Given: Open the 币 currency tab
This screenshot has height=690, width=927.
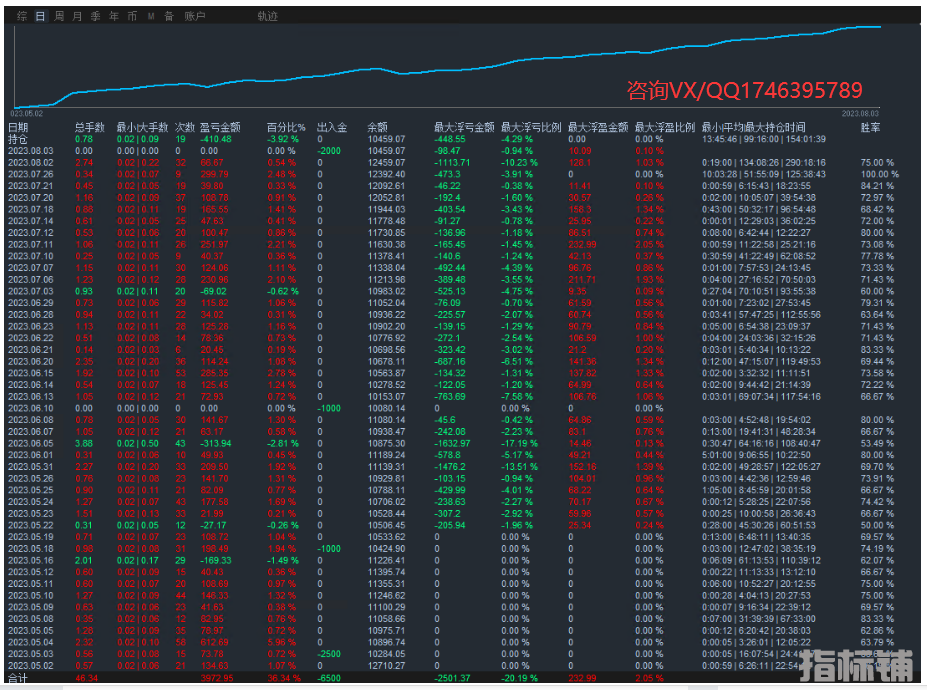Looking at the screenshot, I should [x=131, y=16].
